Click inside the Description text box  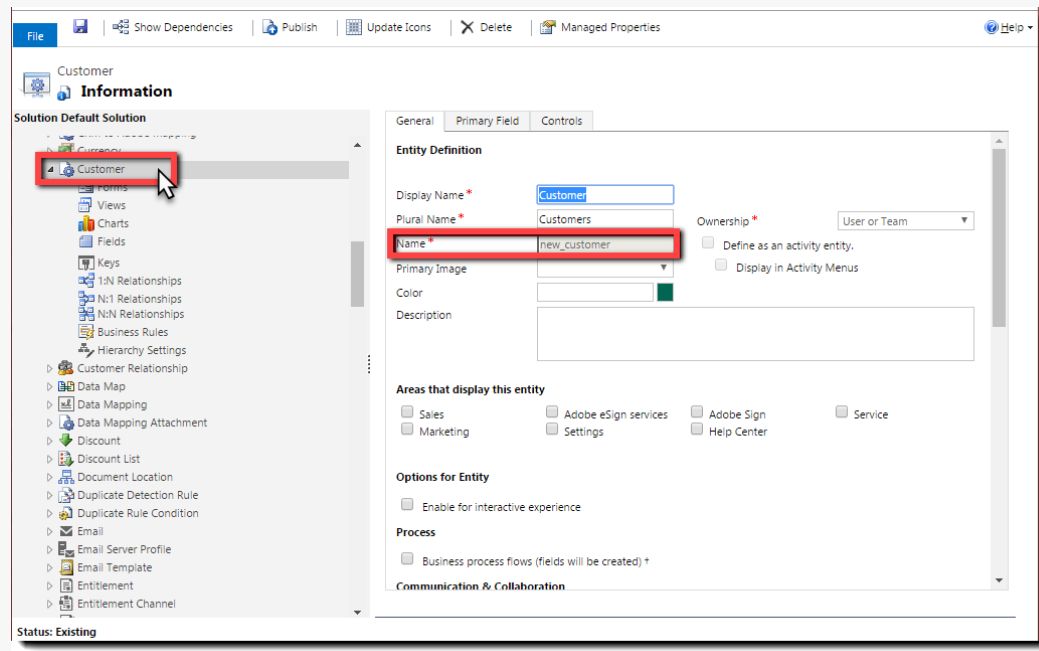755,333
